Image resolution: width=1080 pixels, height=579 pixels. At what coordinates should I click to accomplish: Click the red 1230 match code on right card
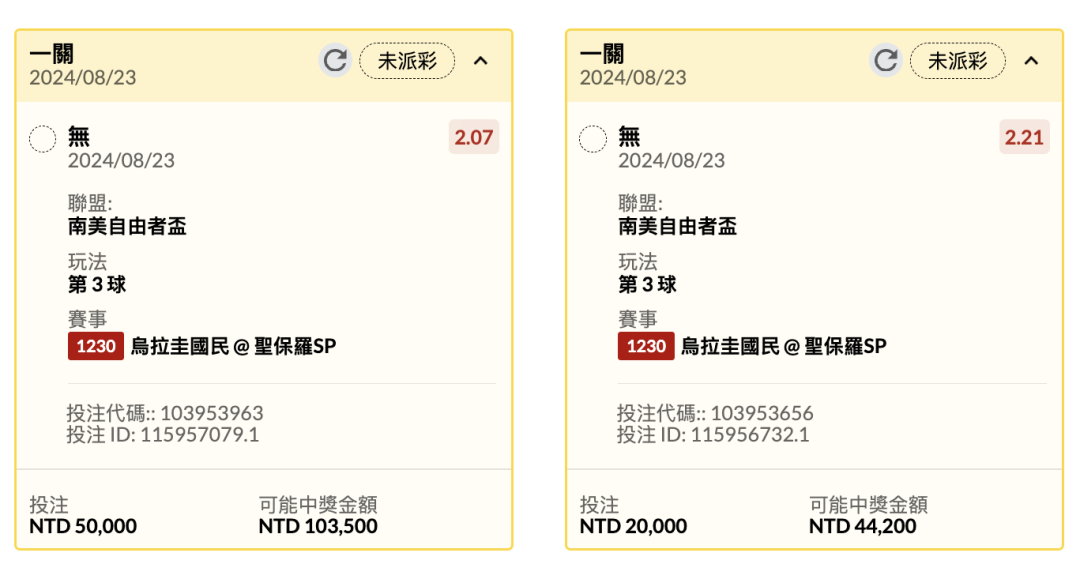tap(646, 346)
